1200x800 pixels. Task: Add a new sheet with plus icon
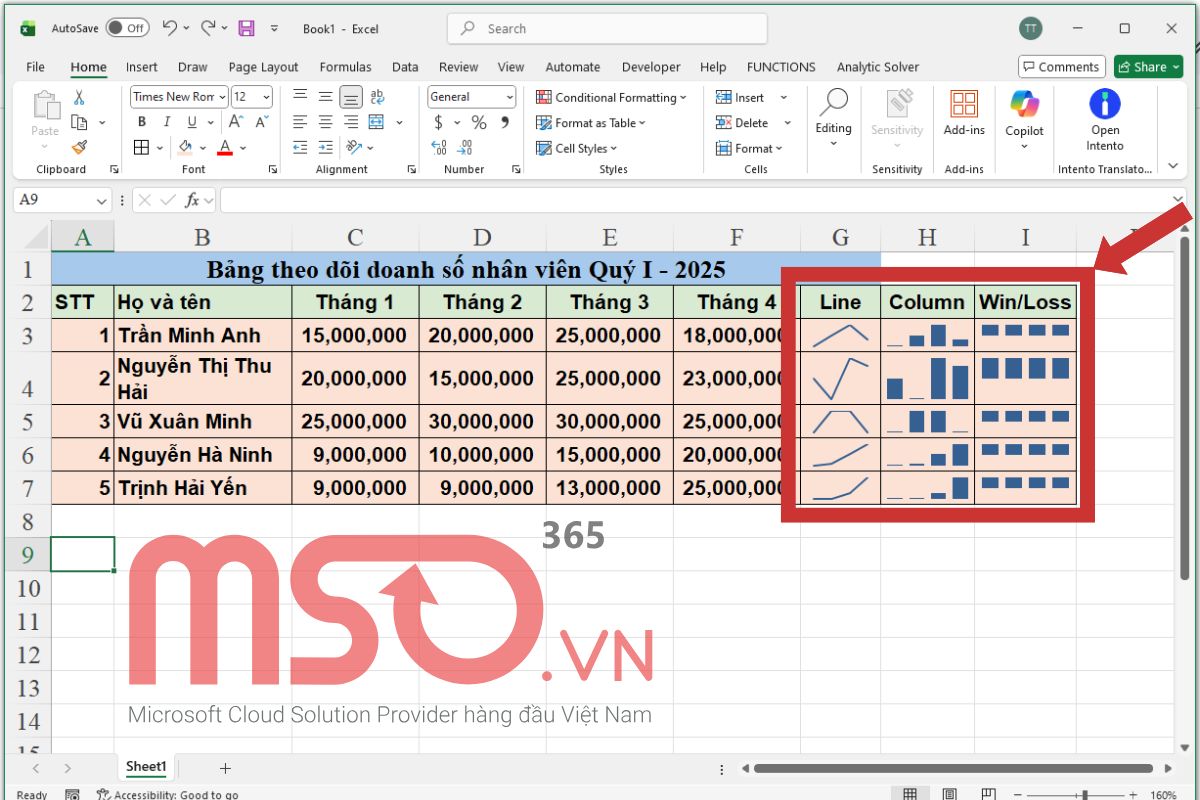pos(225,768)
